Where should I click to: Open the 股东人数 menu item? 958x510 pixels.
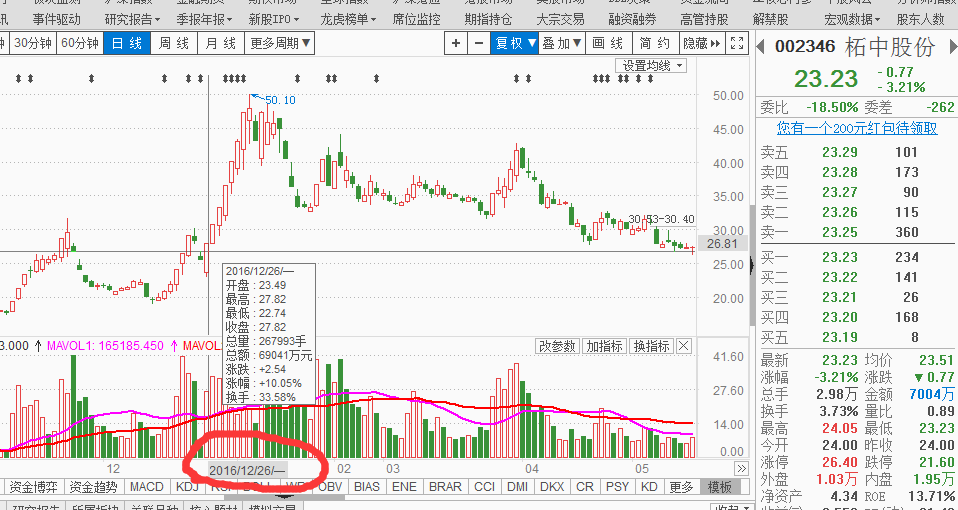tap(921, 19)
